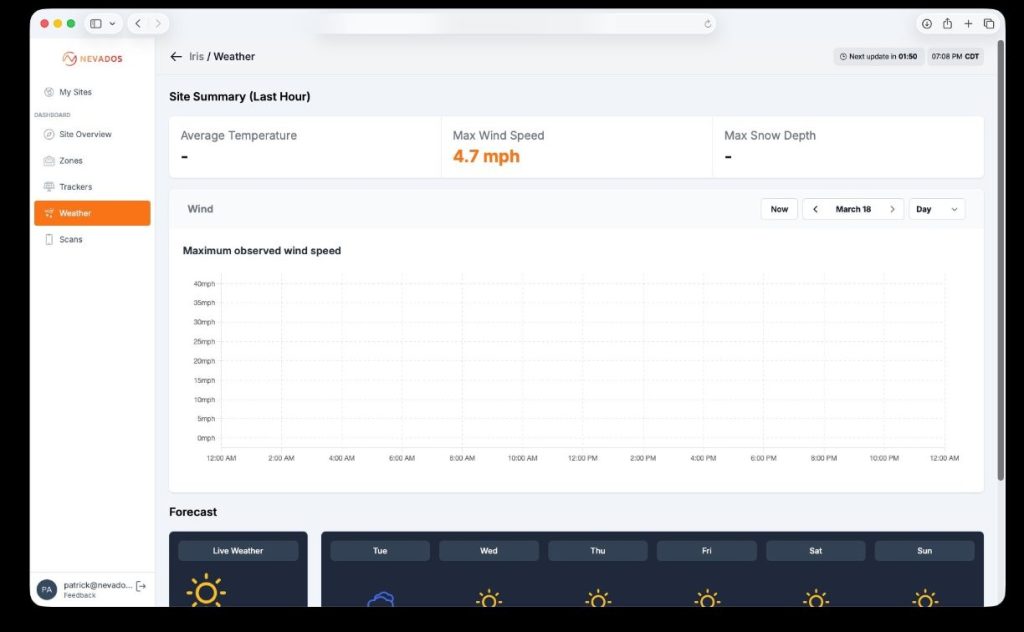Click the back arrow beside Iris breadcrumb
This screenshot has height=632, width=1024.
[176, 57]
